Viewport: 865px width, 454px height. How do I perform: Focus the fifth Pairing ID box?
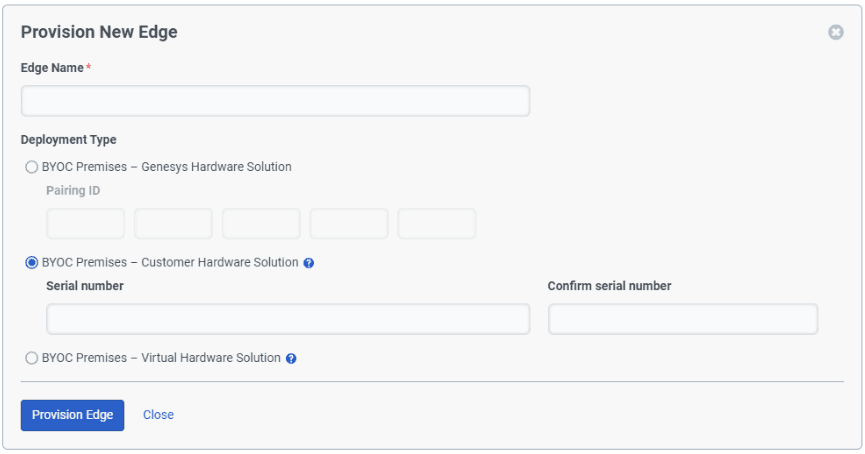pyautogui.click(x=437, y=224)
